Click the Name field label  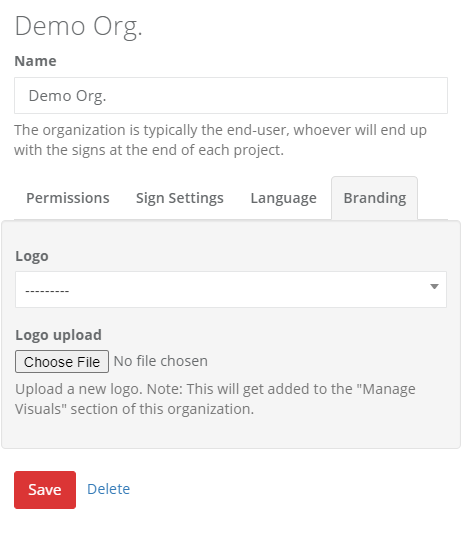coord(35,61)
